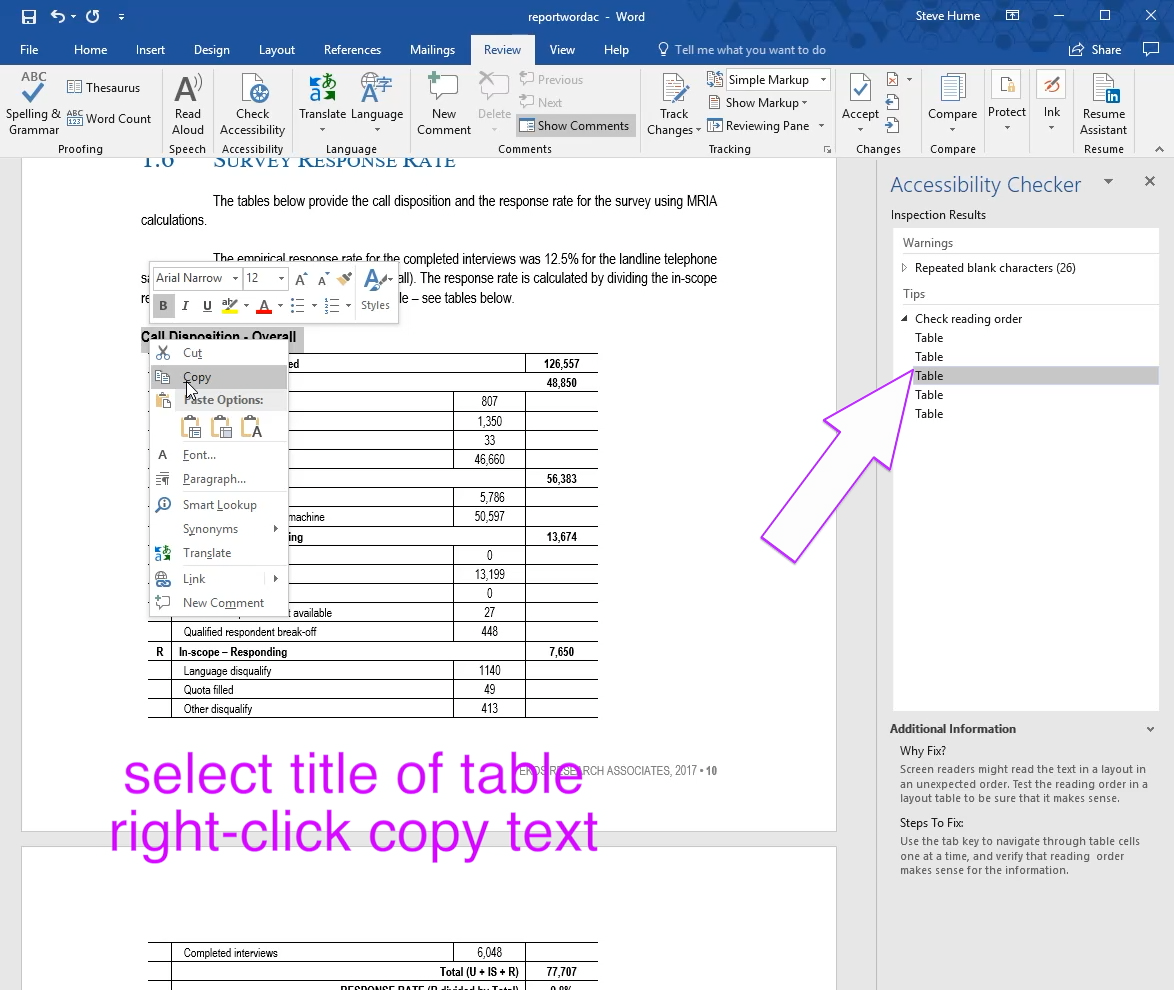Collapse the ribbon with the arrow

[x=1159, y=149]
